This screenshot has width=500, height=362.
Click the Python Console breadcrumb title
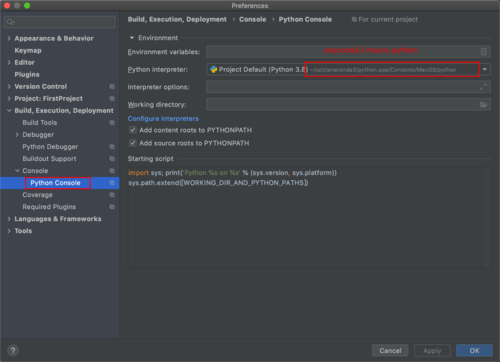coord(305,19)
